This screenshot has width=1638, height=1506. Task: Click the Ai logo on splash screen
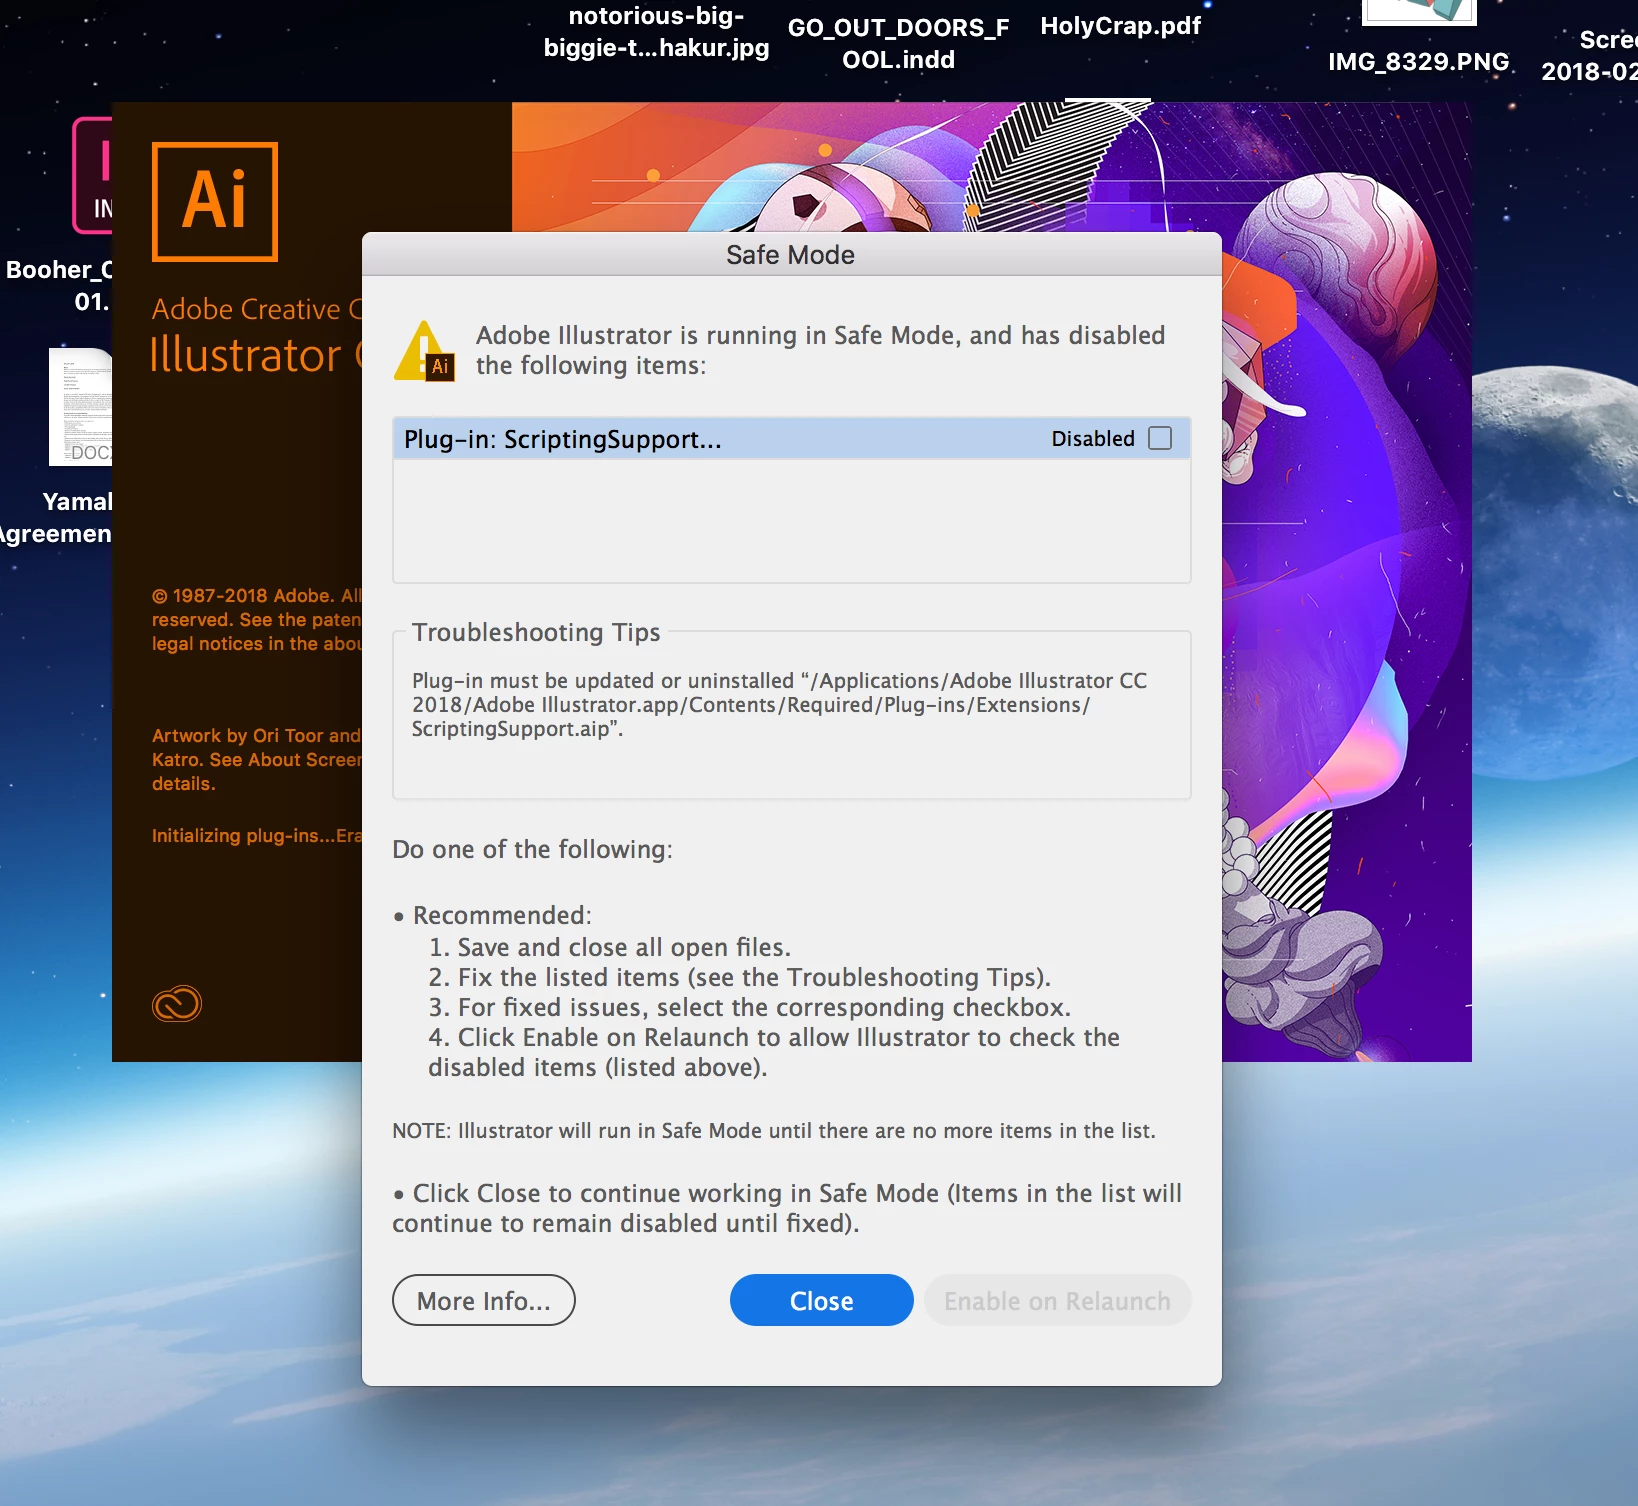[215, 201]
